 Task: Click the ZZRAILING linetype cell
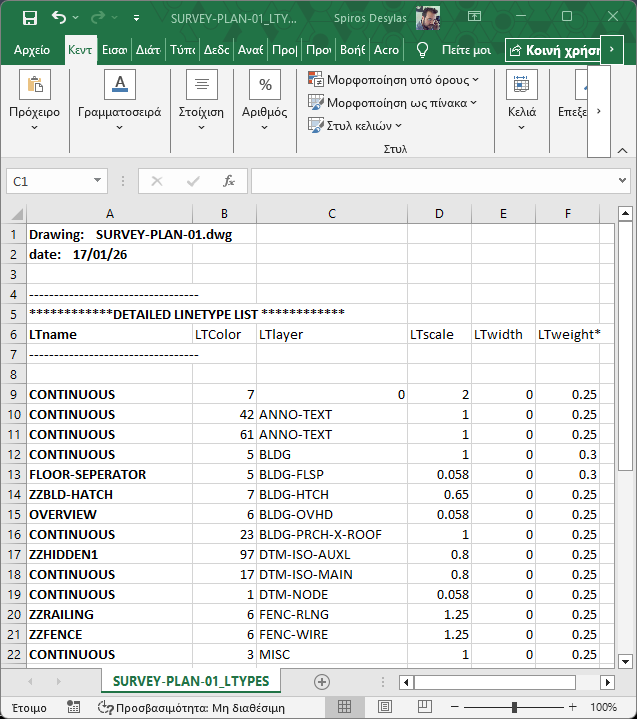(110, 614)
